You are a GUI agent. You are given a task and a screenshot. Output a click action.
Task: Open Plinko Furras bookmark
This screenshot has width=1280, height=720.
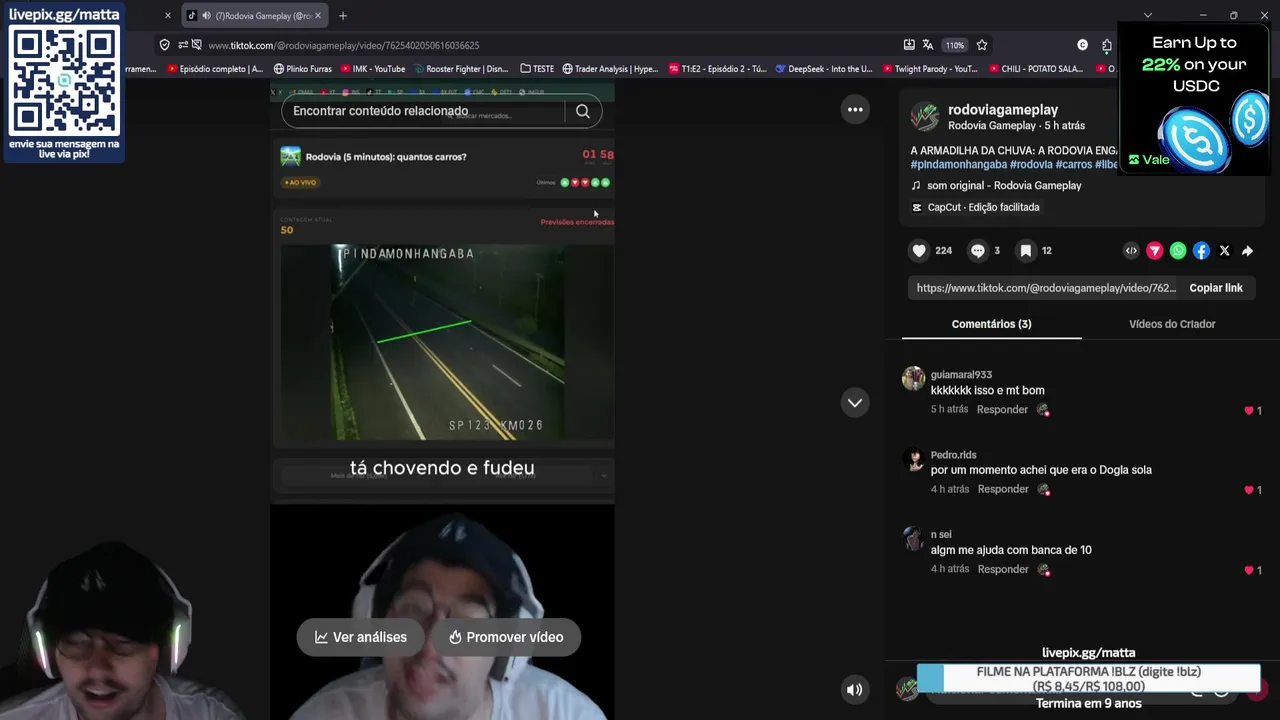coord(301,69)
